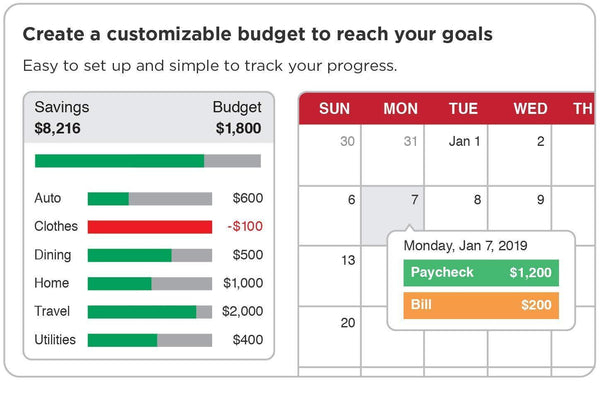Click the Utilities budget bar

(x=150, y=340)
